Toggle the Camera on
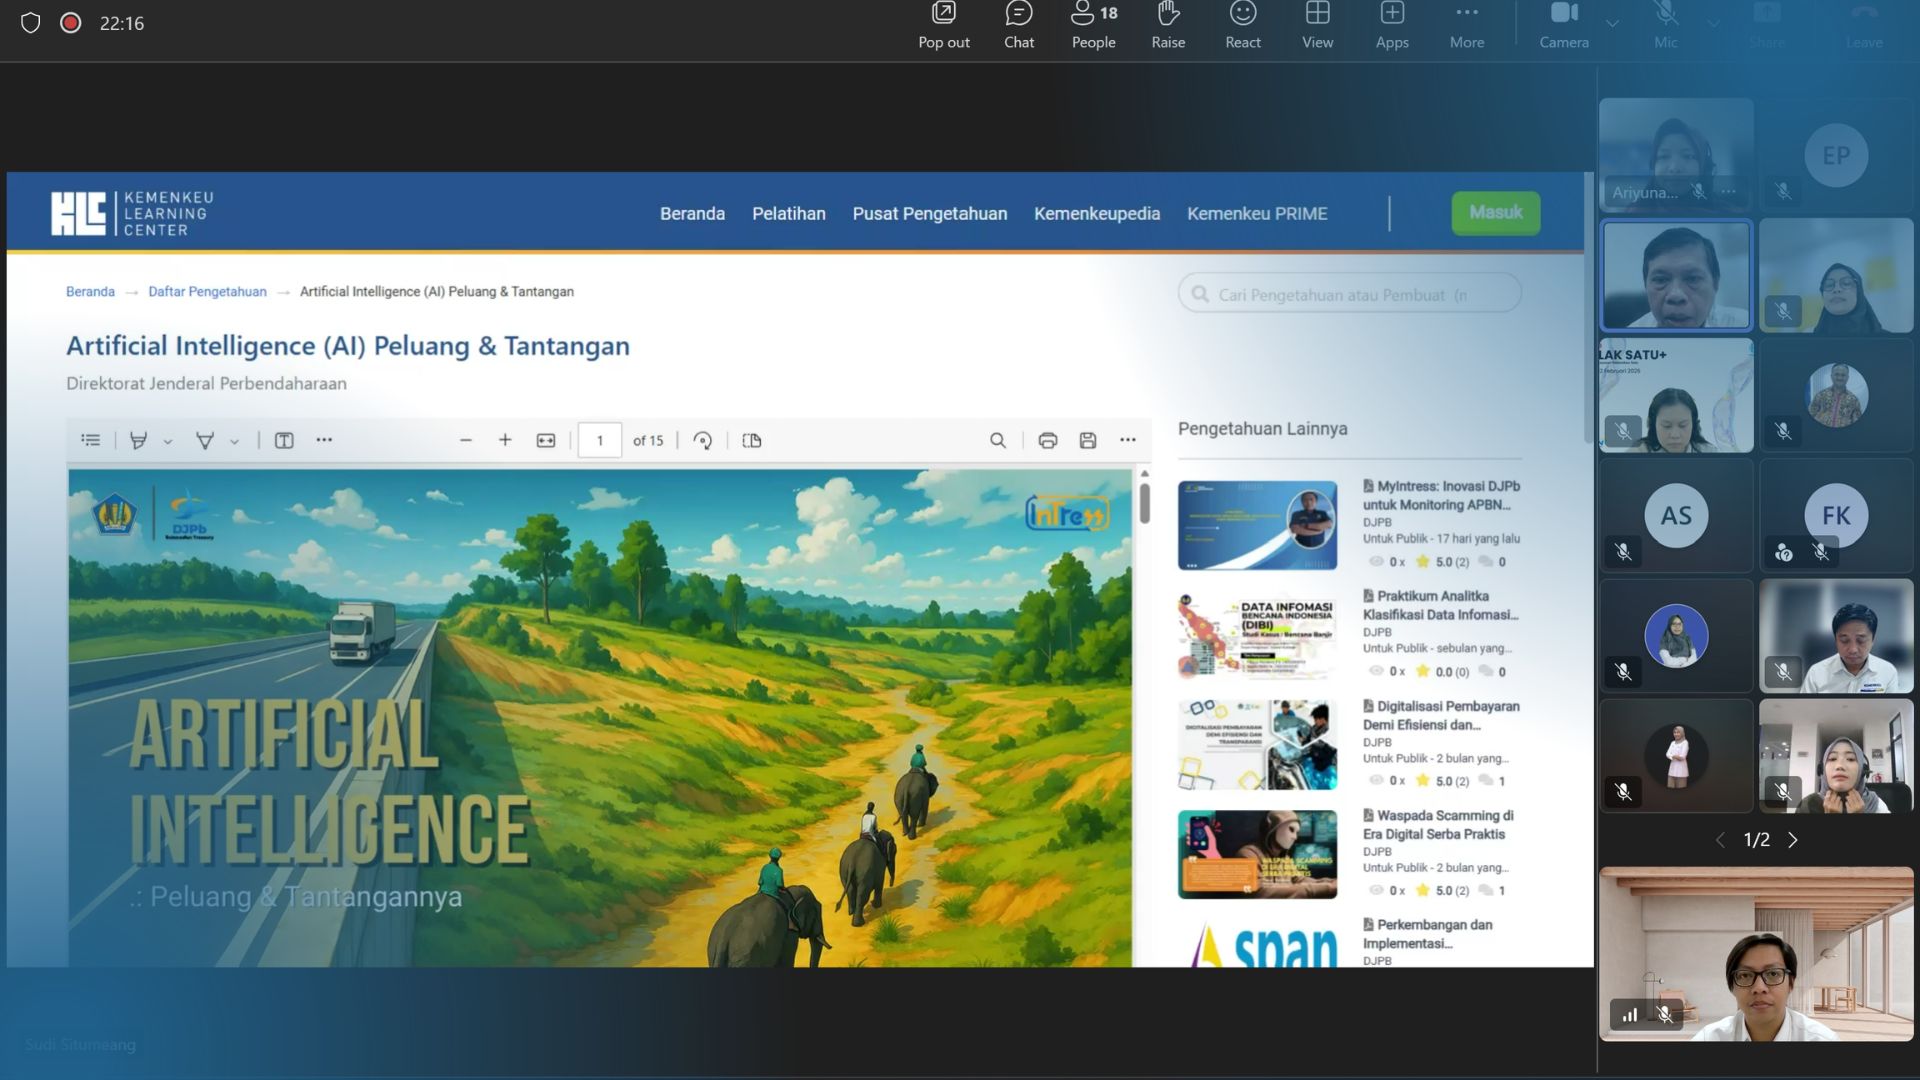 click(x=1563, y=25)
